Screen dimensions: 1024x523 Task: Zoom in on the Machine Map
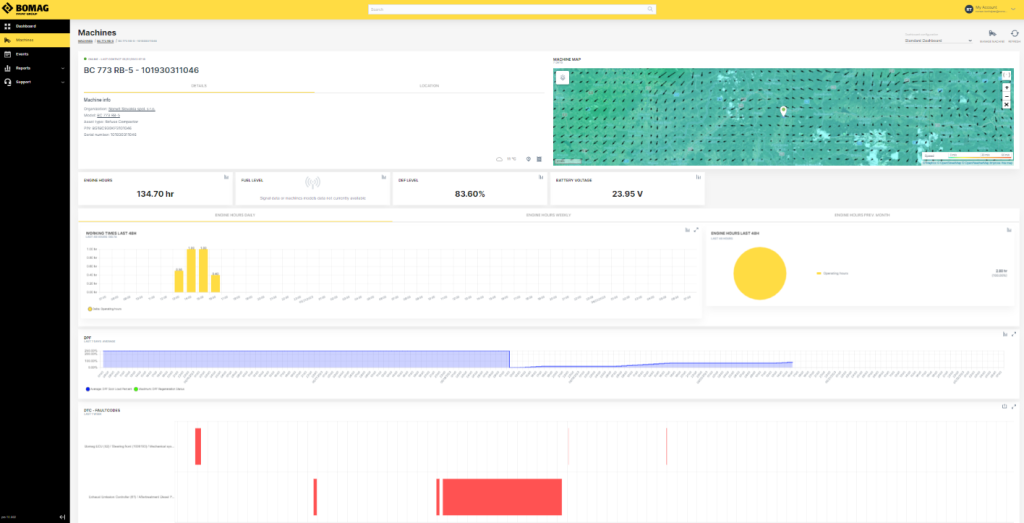click(1006, 87)
